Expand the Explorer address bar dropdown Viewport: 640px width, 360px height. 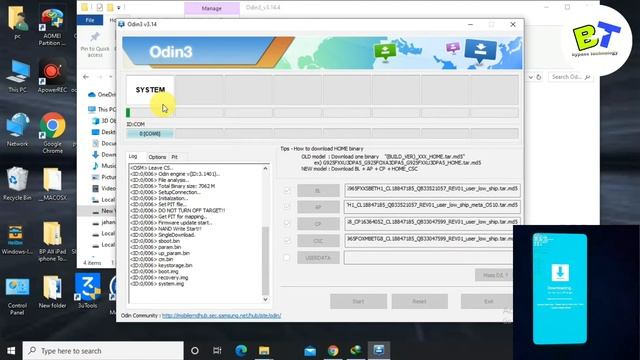coord(530,77)
